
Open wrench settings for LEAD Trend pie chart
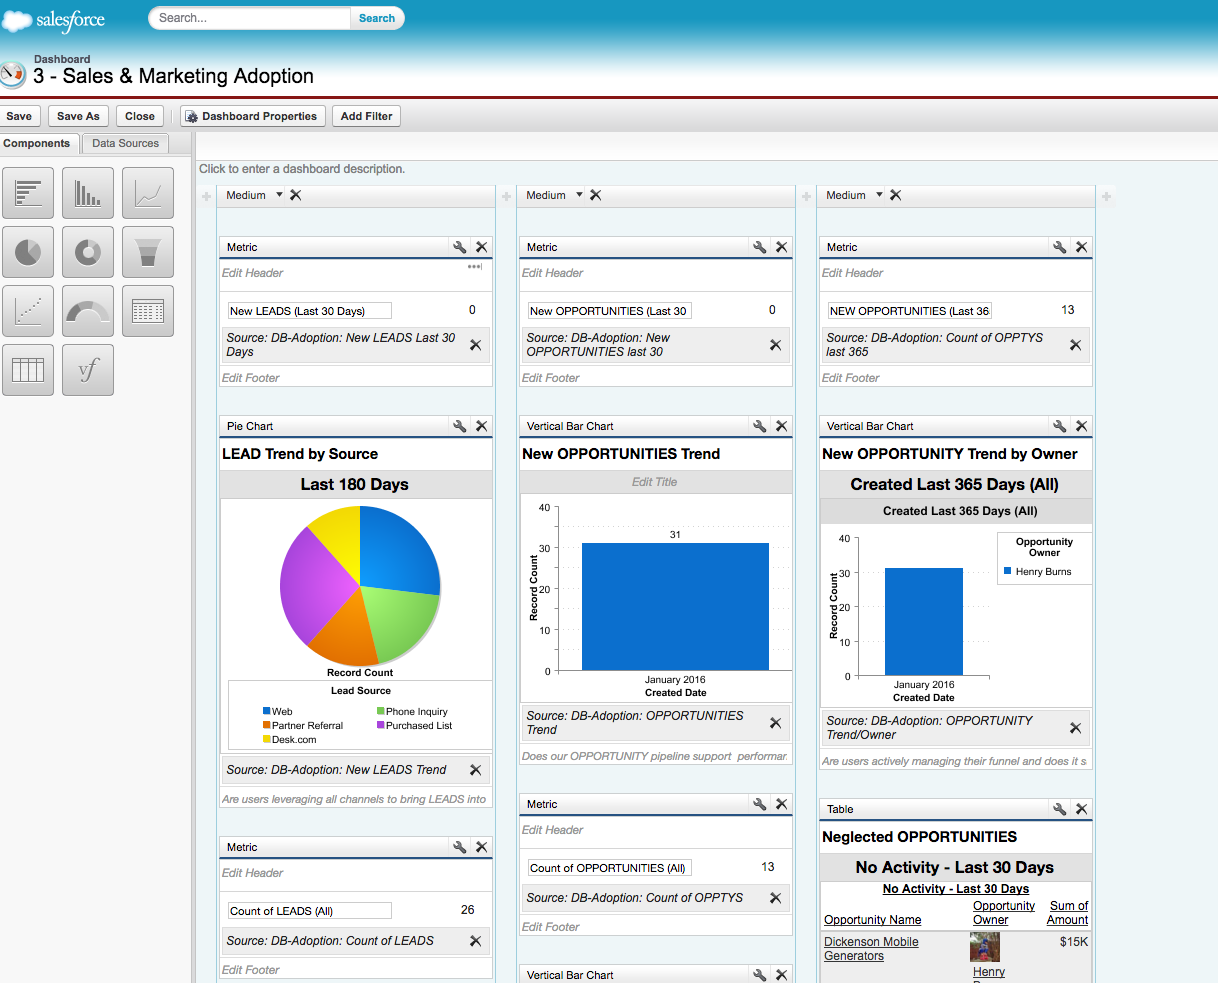click(x=460, y=426)
